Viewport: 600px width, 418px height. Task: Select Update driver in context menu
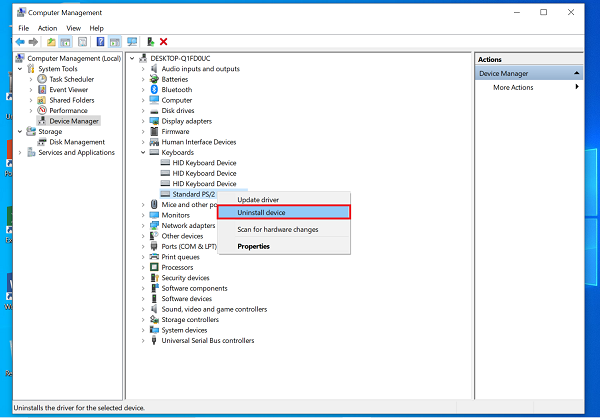coord(257,200)
